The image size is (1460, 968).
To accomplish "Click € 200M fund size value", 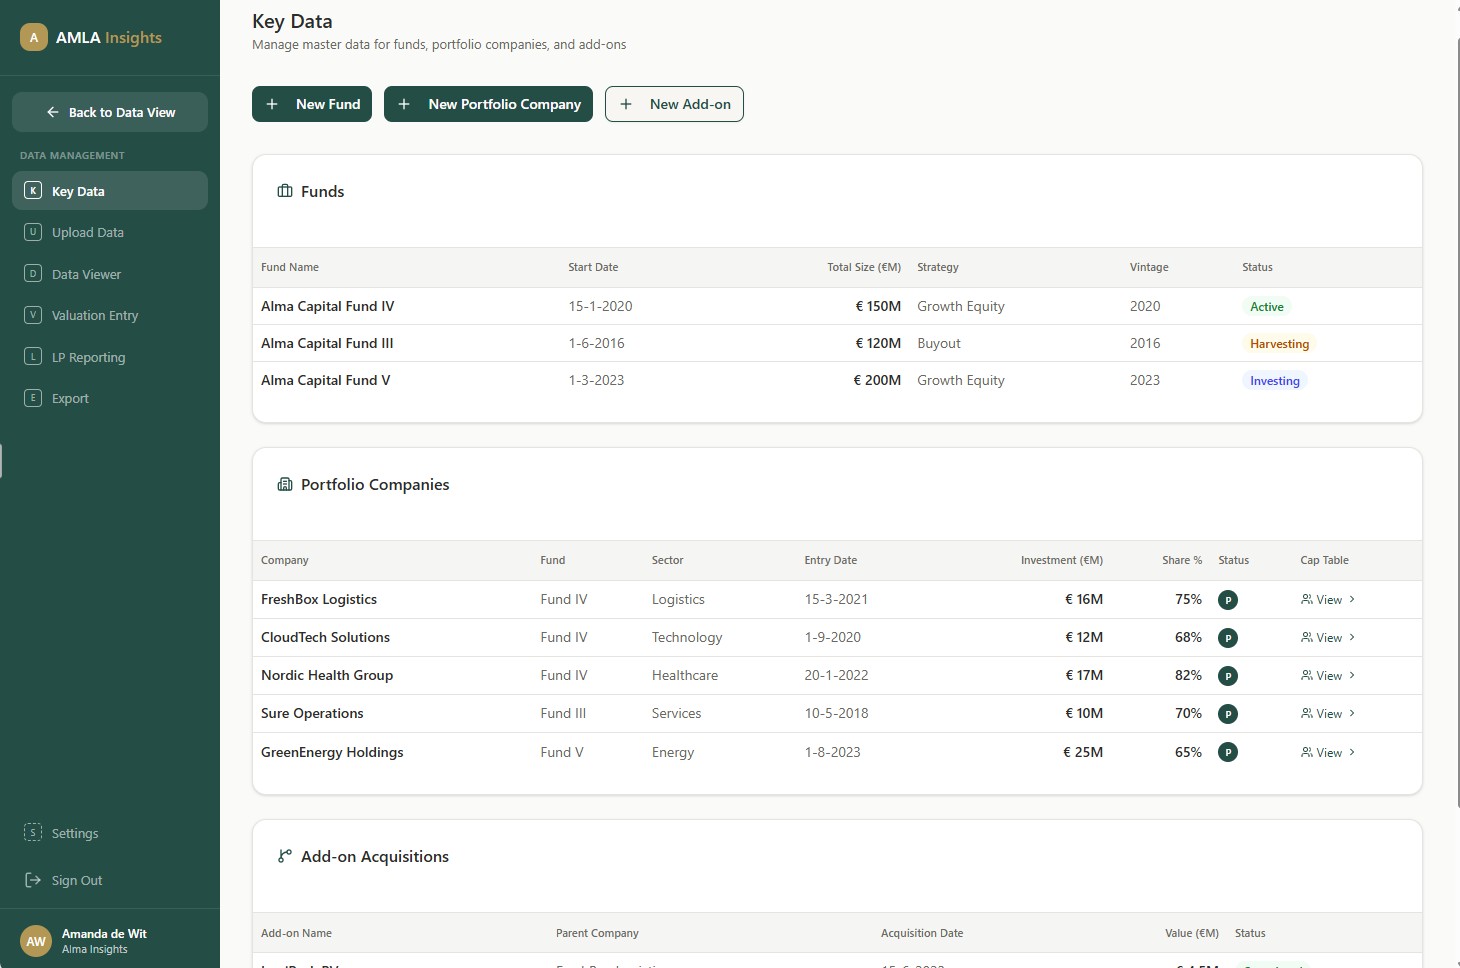I will 877,380.
